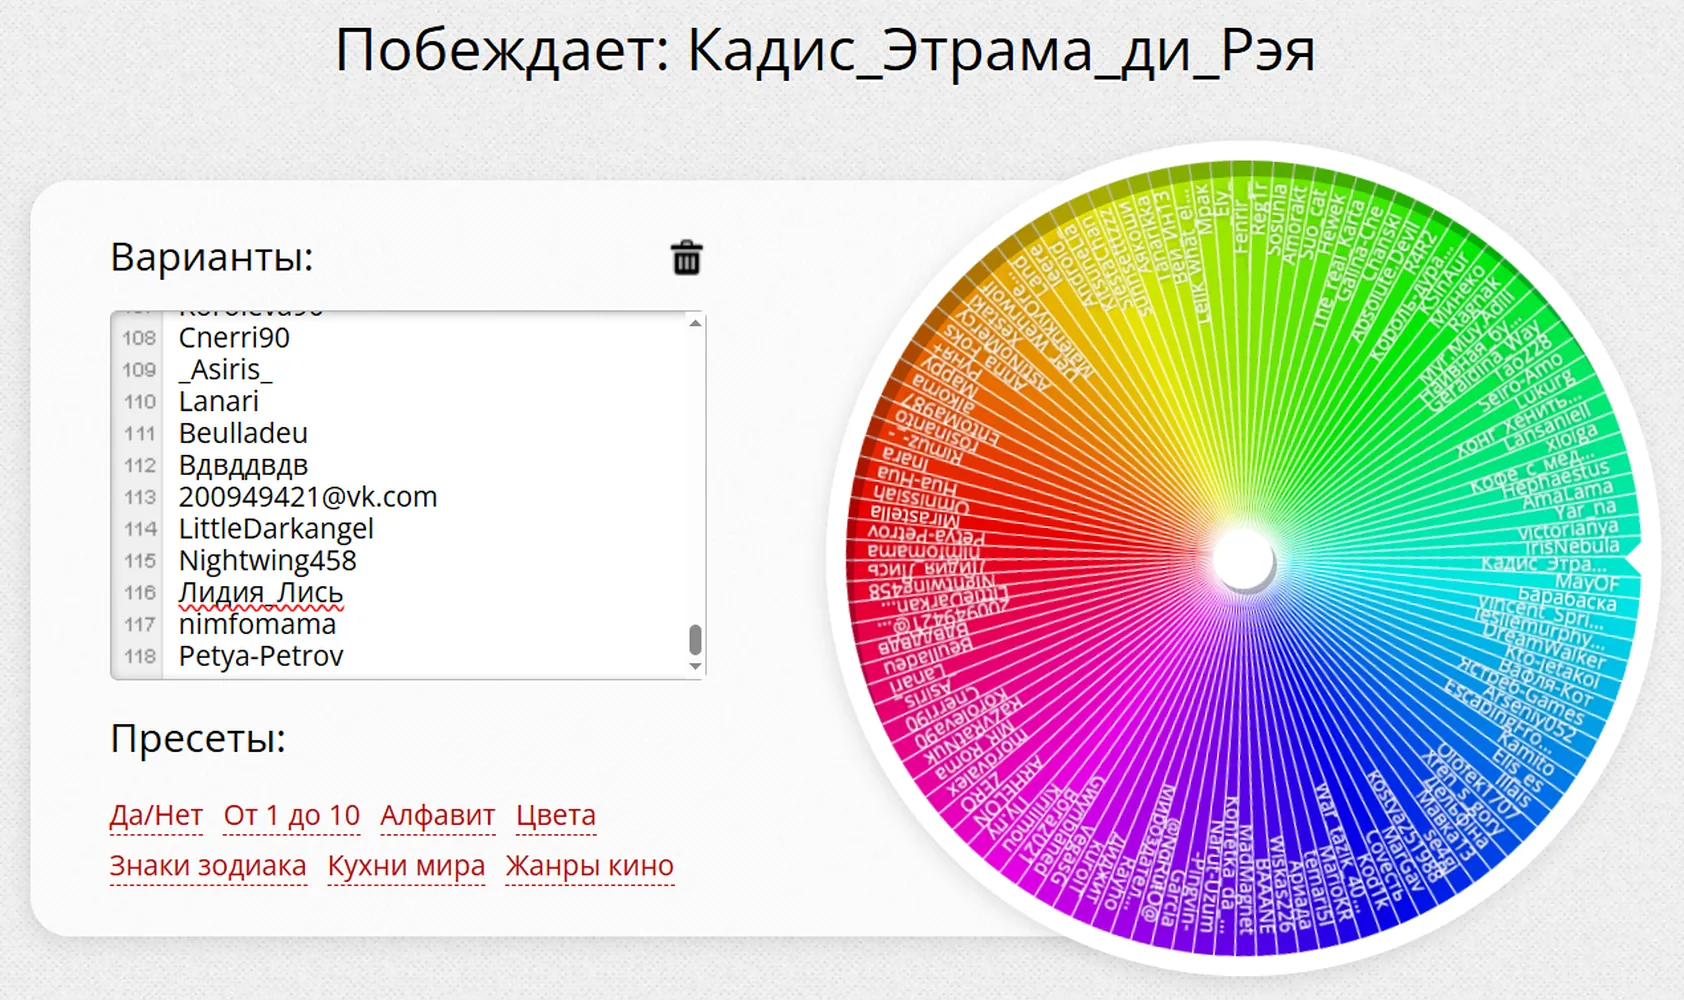Click the Lanari list entry

pos(218,402)
